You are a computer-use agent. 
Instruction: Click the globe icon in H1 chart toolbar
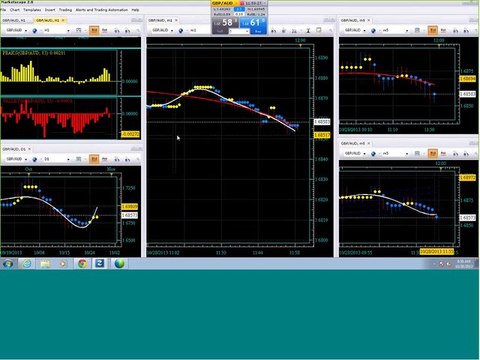[35, 30]
